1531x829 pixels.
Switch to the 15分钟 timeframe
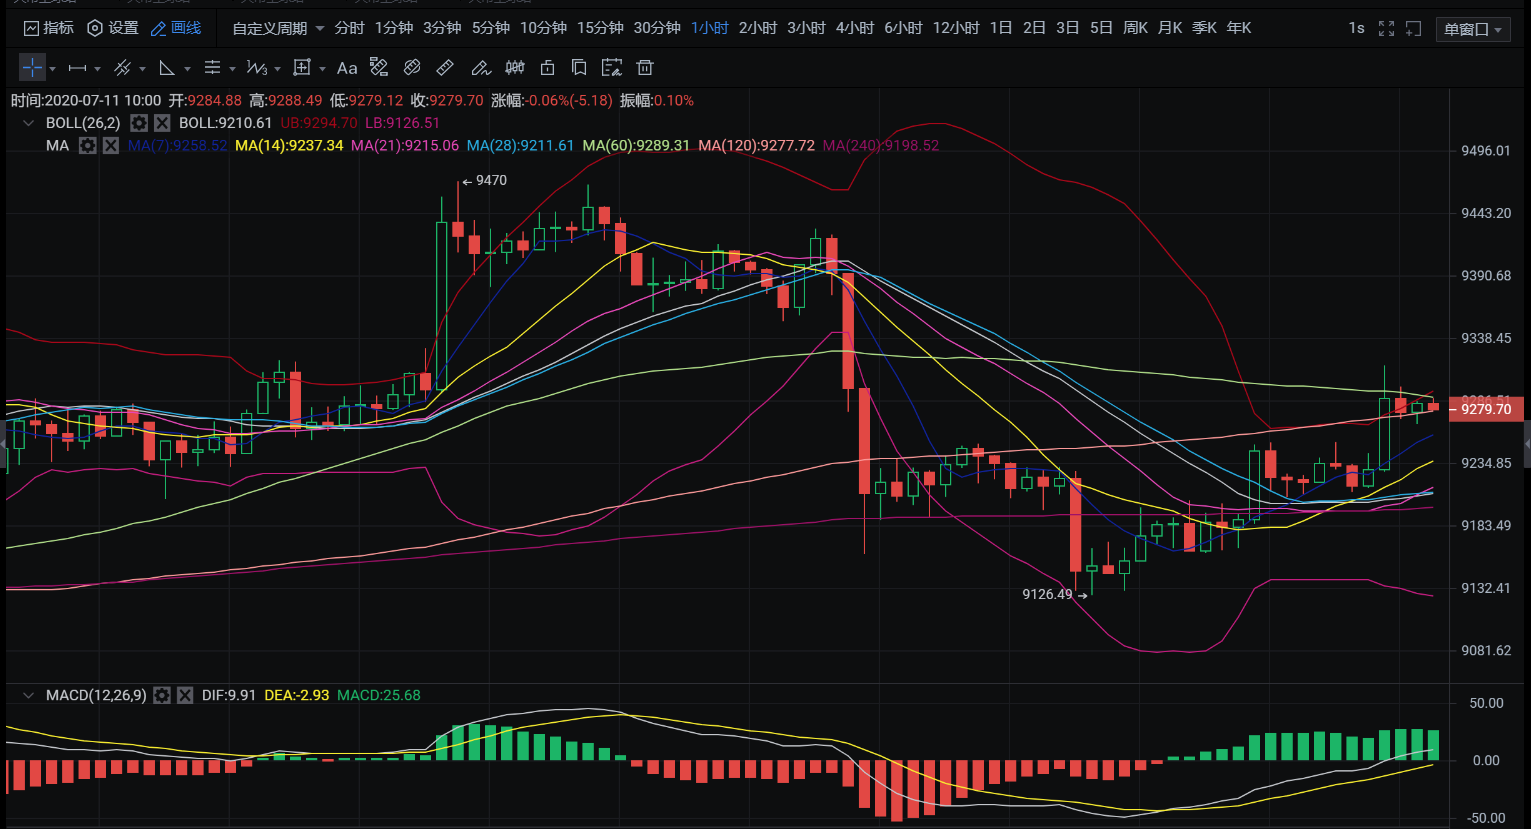click(x=600, y=28)
